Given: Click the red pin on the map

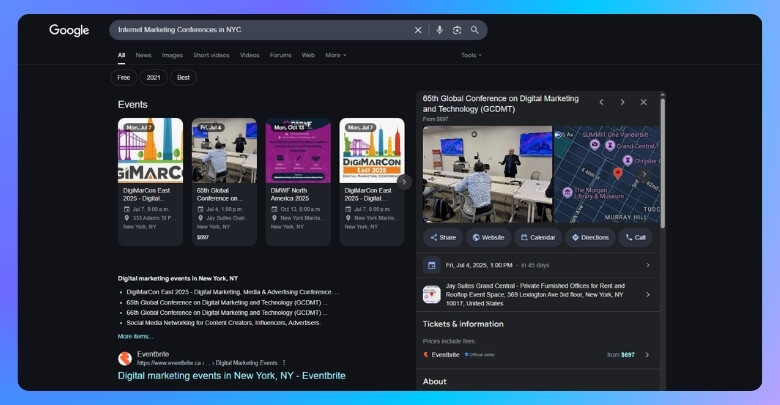Looking at the screenshot, I should click(617, 173).
